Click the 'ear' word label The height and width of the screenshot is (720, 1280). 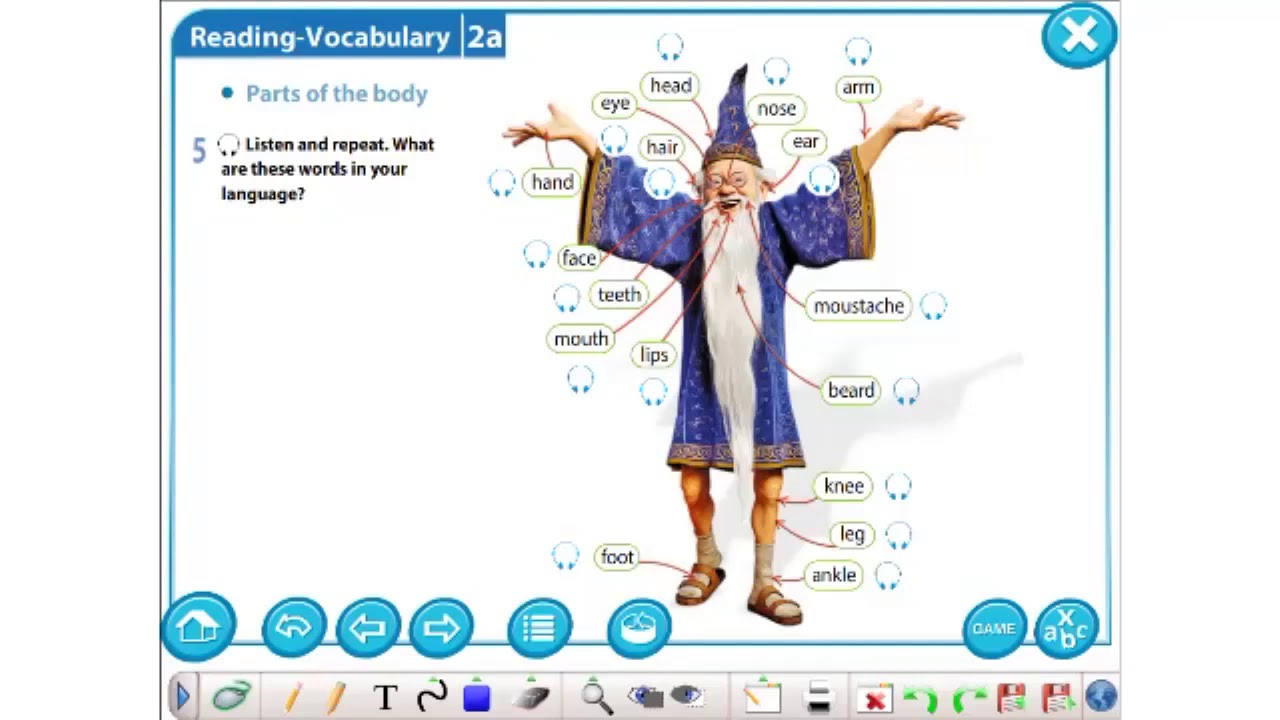[x=805, y=142]
